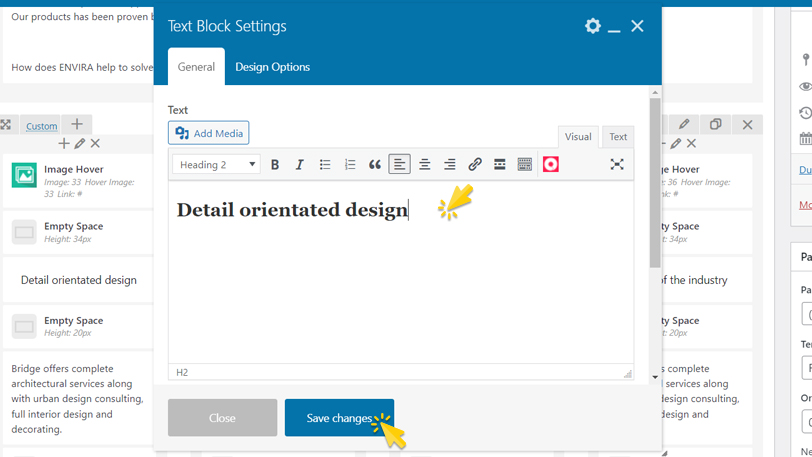Viewport: 812px width, 457px height.
Task: Center align the text
Action: coord(425,165)
